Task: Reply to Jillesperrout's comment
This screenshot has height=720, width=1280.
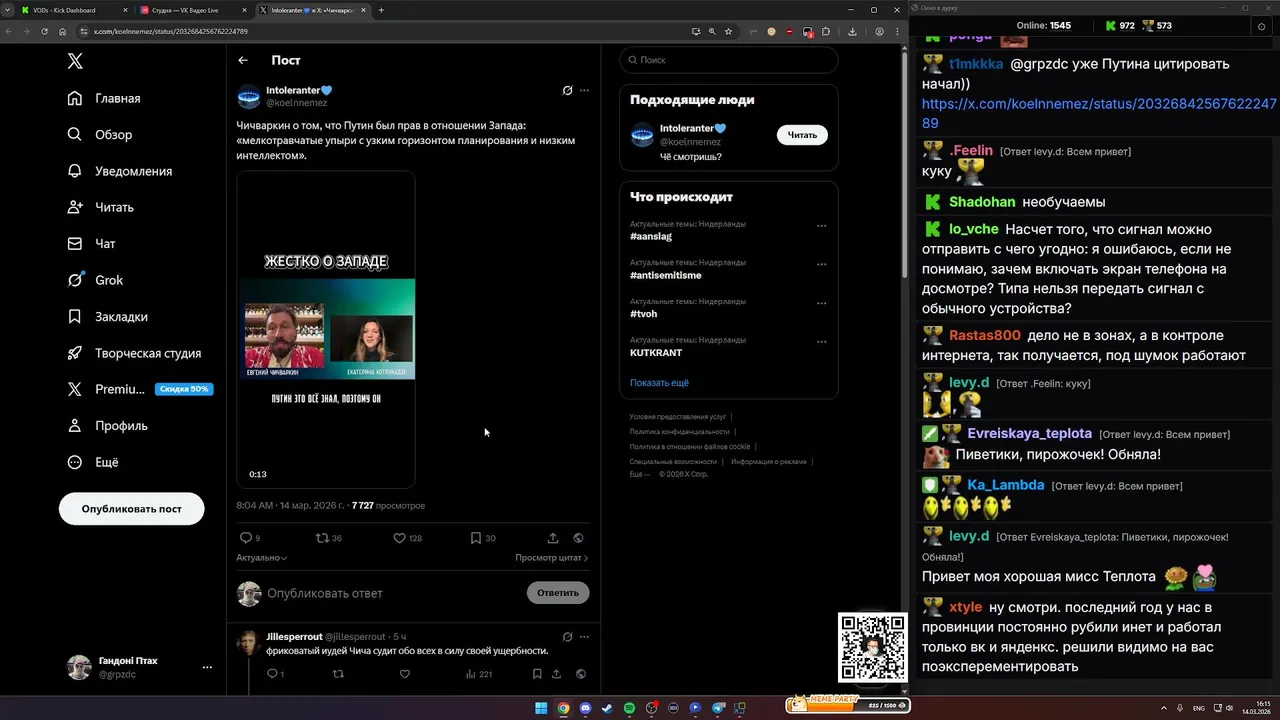Action: (275, 674)
